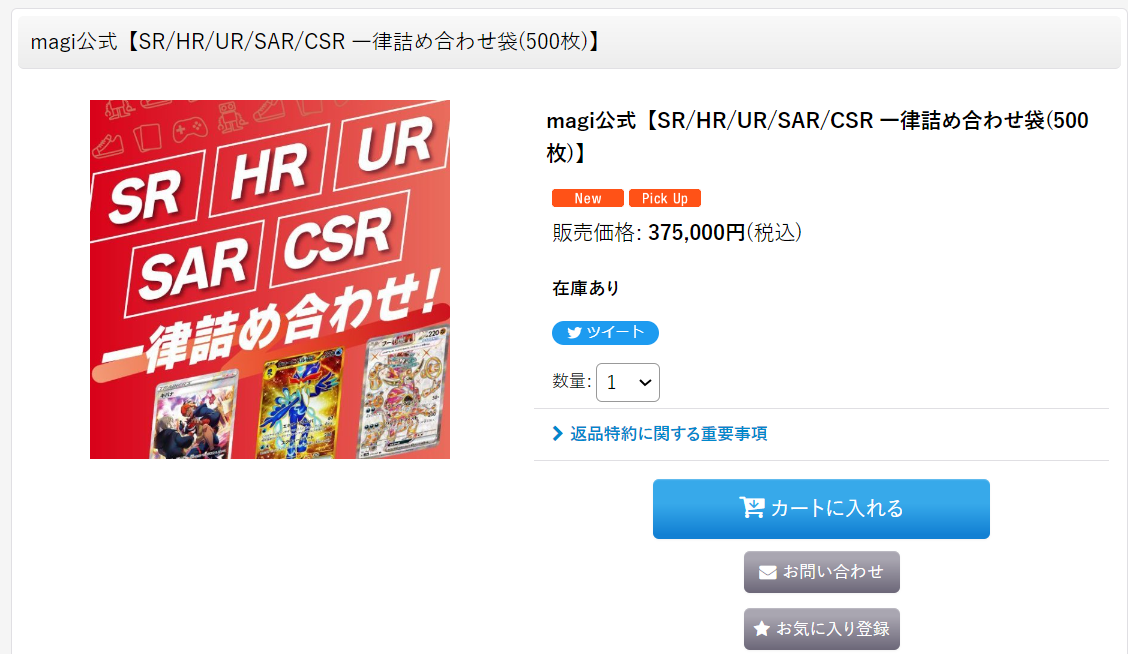Image resolution: width=1128 pixels, height=654 pixels.
Task: Click the CSR label in product image
Action: tap(337, 238)
